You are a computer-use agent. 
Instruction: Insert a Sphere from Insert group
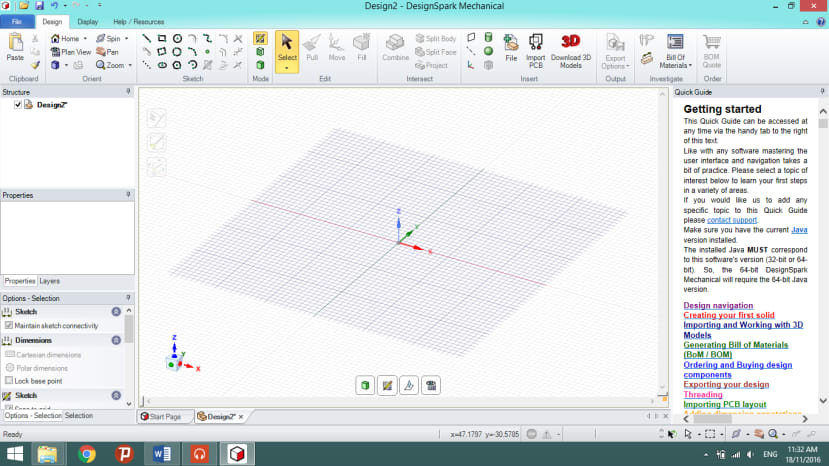[489, 51]
